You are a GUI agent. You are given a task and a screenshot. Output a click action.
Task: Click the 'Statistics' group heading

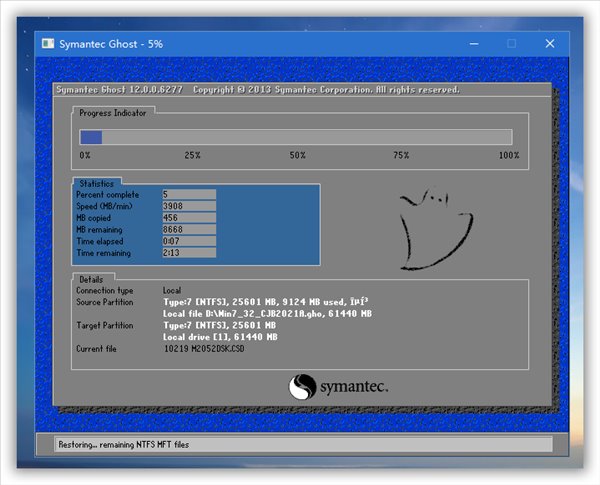(96, 184)
